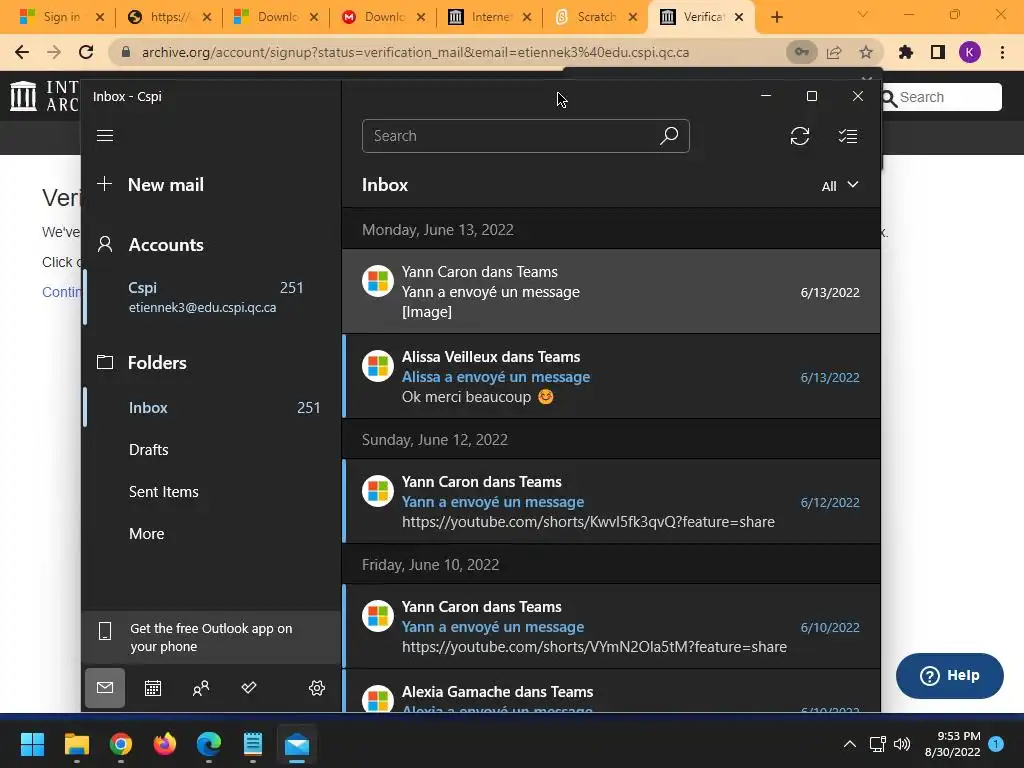Expand More folders in Mail
This screenshot has height=768, width=1024.
point(146,534)
